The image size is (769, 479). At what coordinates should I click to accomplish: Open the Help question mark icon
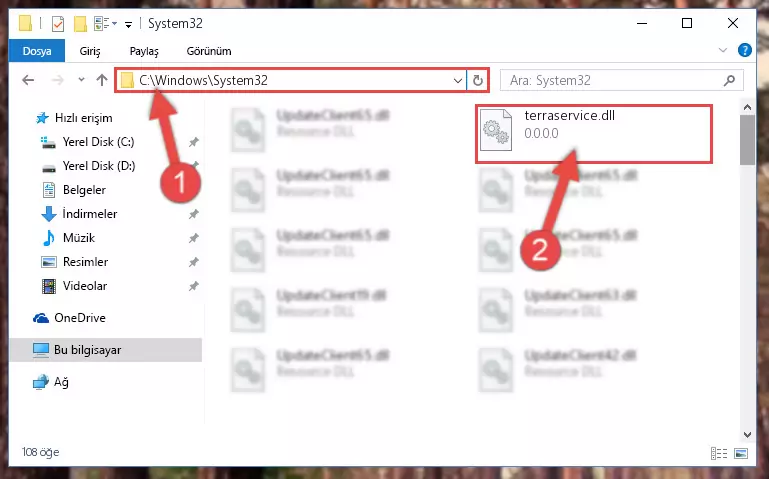pyautogui.click(x=744, y=50)
